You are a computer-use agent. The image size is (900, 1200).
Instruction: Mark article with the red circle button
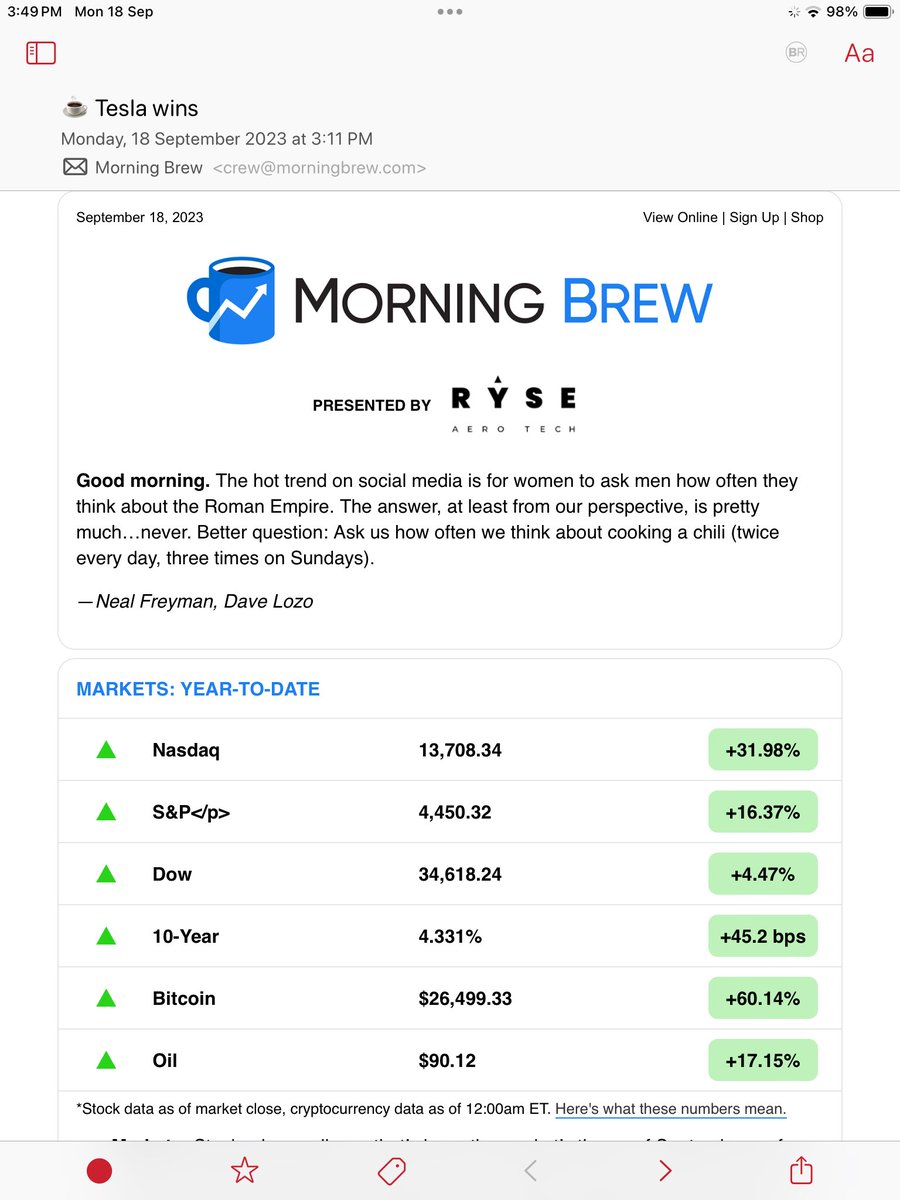click(x=99, y=1171)
